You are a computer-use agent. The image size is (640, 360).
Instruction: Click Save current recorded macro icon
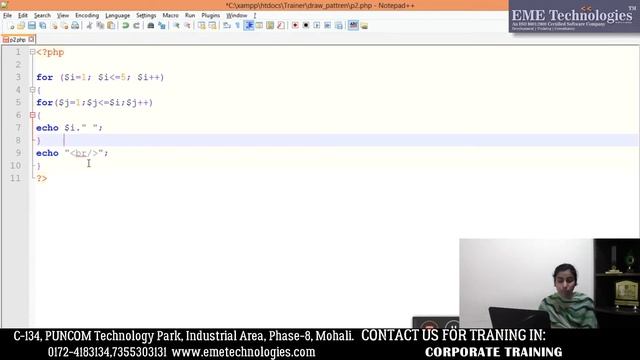tap(338, 26)
